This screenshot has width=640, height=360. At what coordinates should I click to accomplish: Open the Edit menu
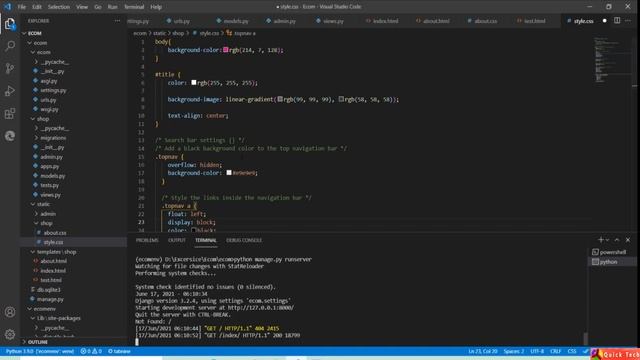(x=37, y=7)
